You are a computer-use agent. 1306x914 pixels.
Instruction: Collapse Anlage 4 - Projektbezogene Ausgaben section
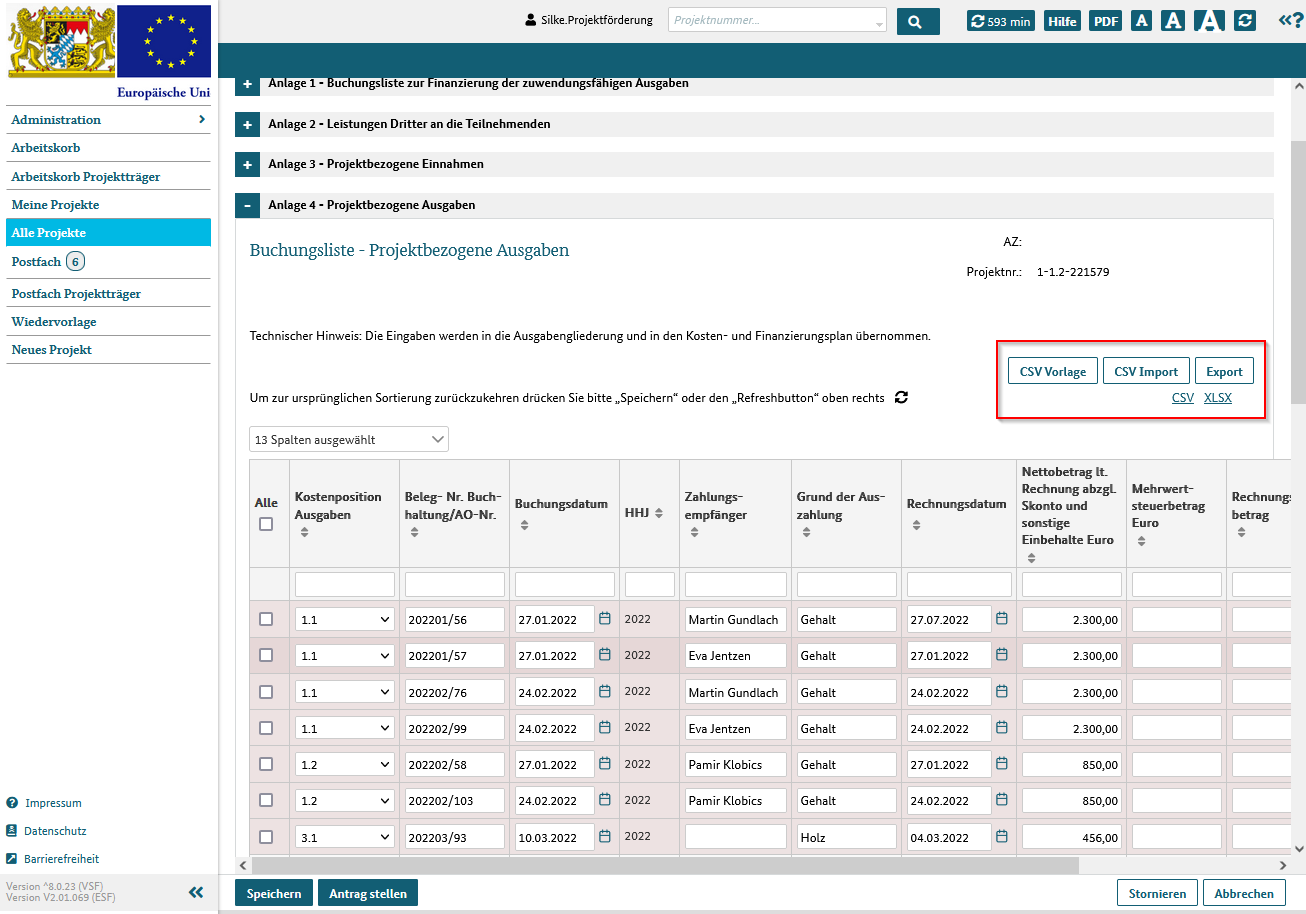click(247, 205)
